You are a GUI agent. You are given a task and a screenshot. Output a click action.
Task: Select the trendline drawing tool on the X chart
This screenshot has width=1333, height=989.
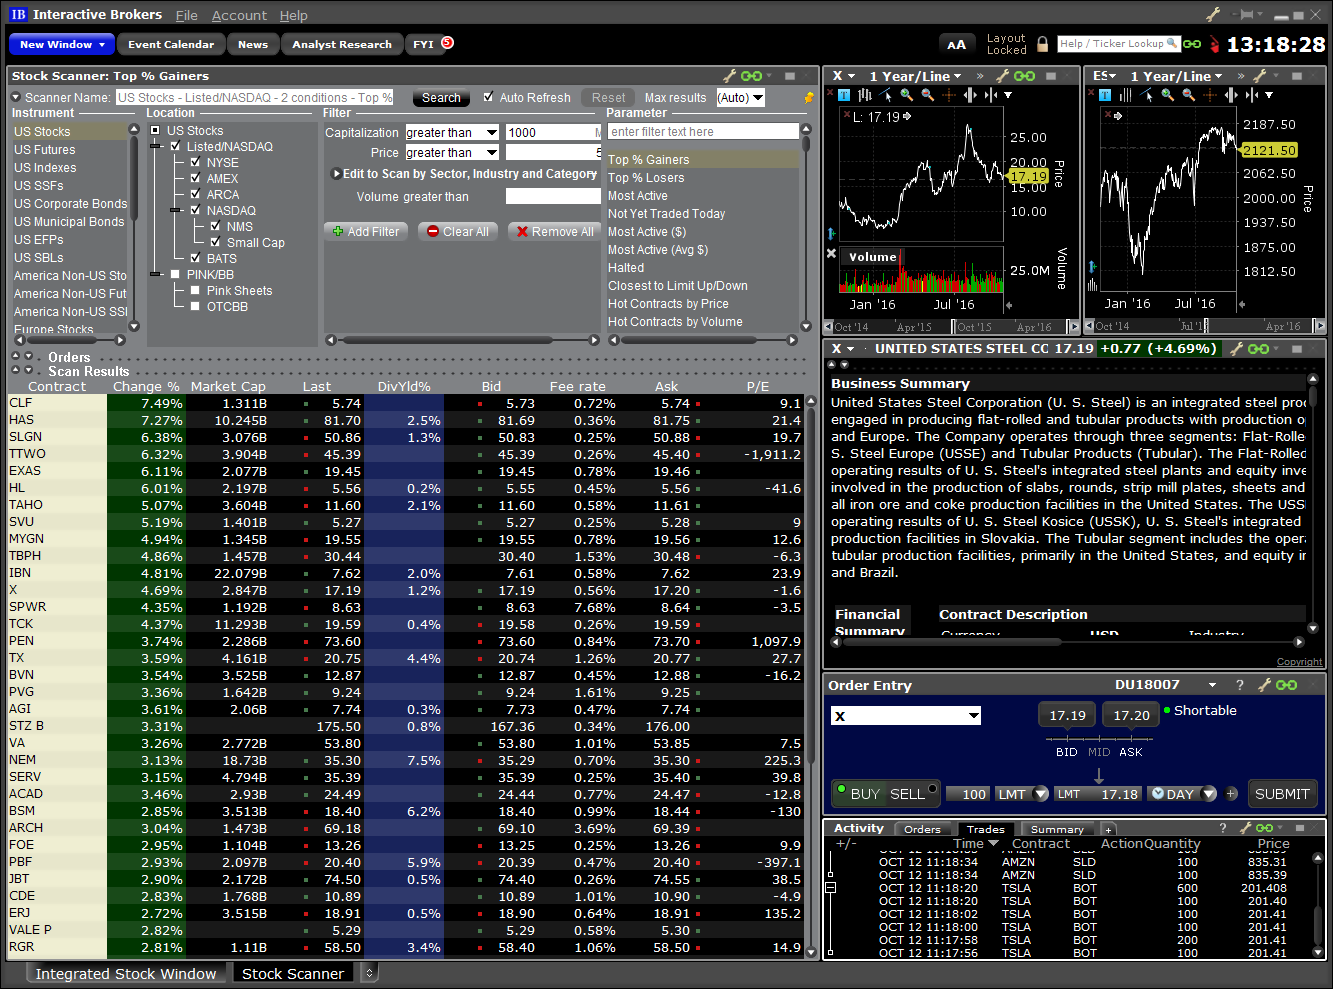pyautogui.click(x=885, y=93)
